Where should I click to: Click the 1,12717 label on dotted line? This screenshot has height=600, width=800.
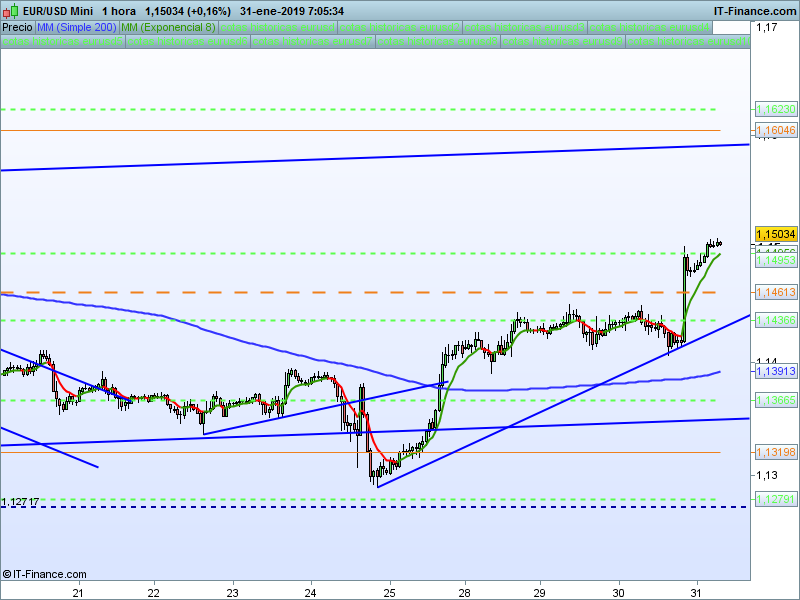coord(20,501)
